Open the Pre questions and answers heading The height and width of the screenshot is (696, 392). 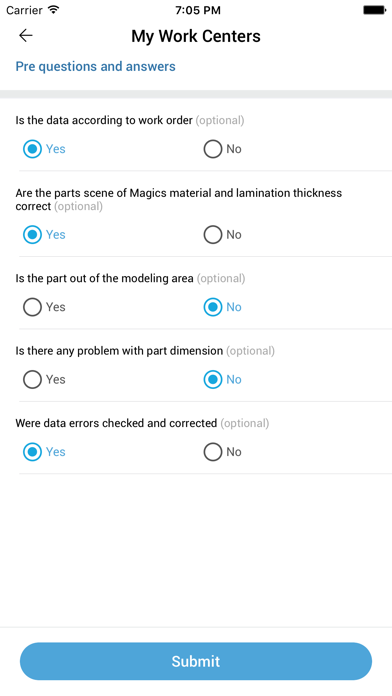click(95, 67)
